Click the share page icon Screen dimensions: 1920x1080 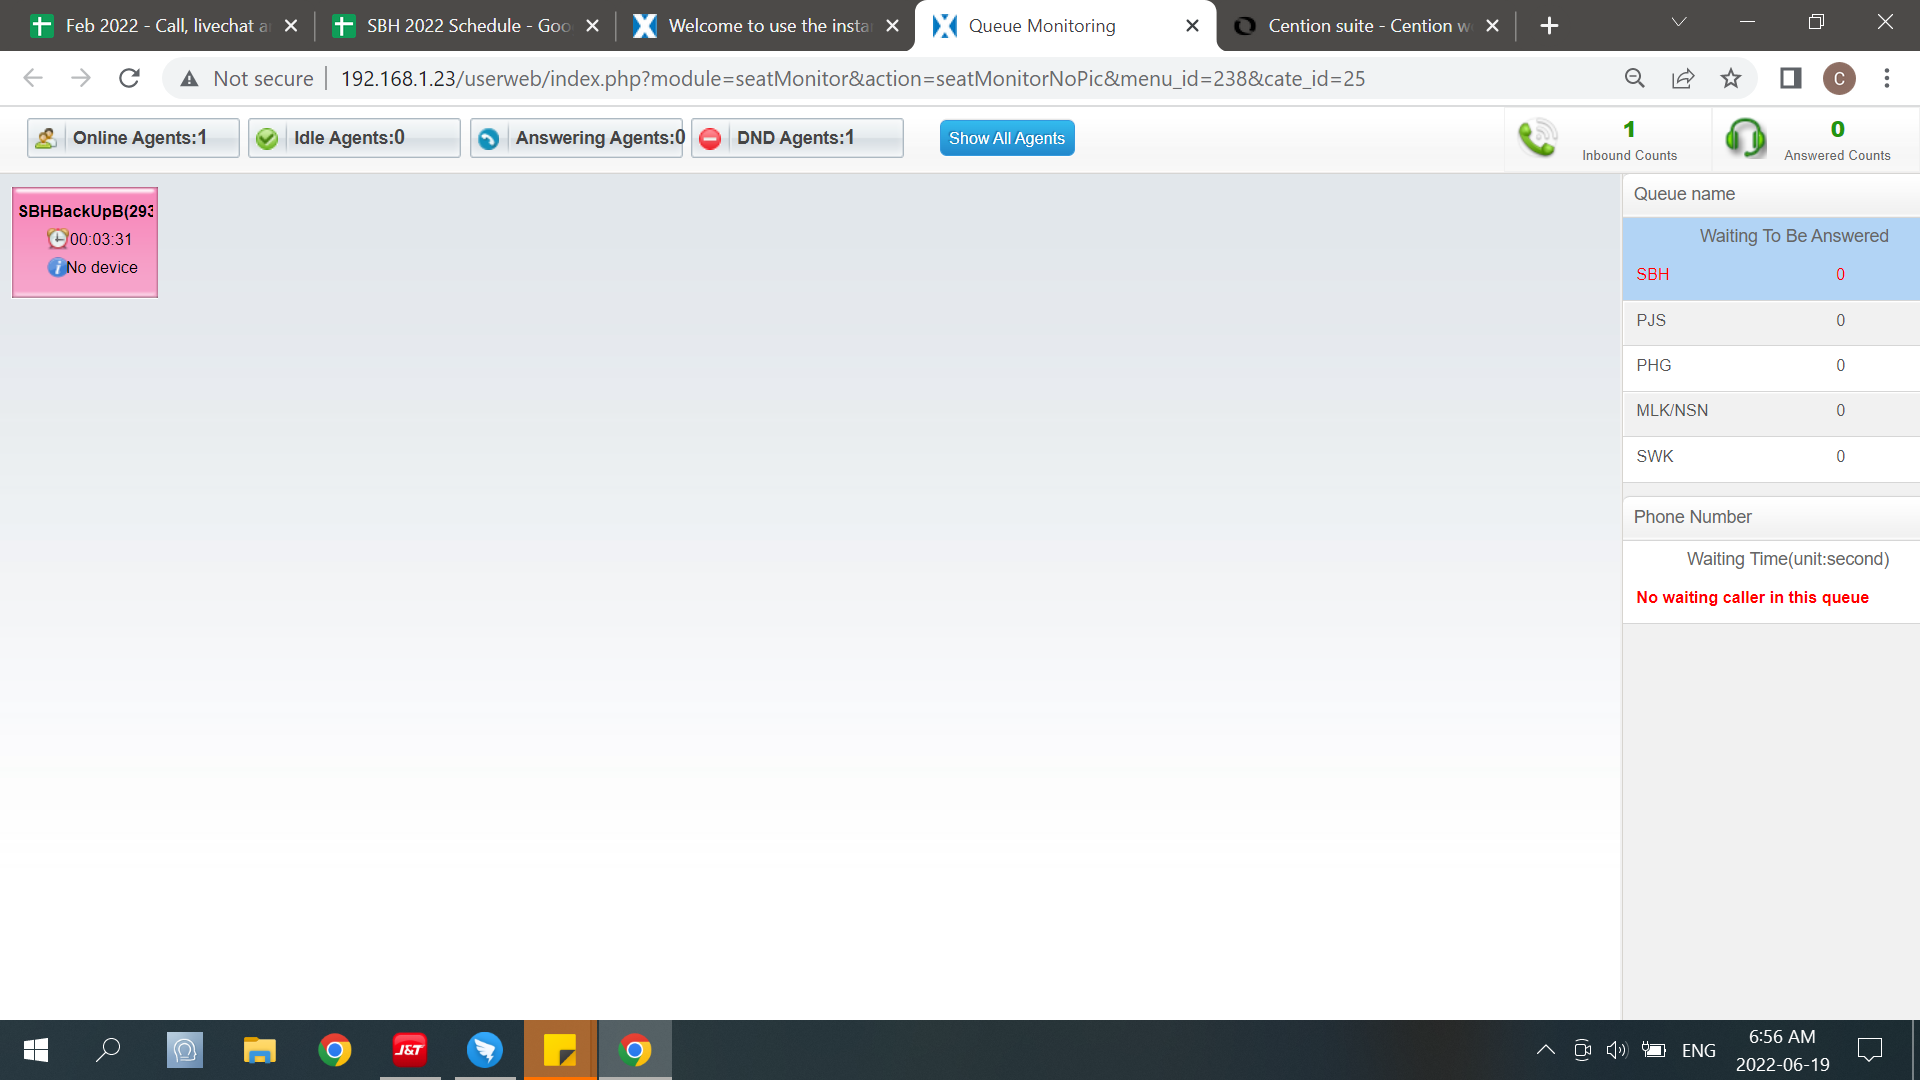click(1683, 78)
